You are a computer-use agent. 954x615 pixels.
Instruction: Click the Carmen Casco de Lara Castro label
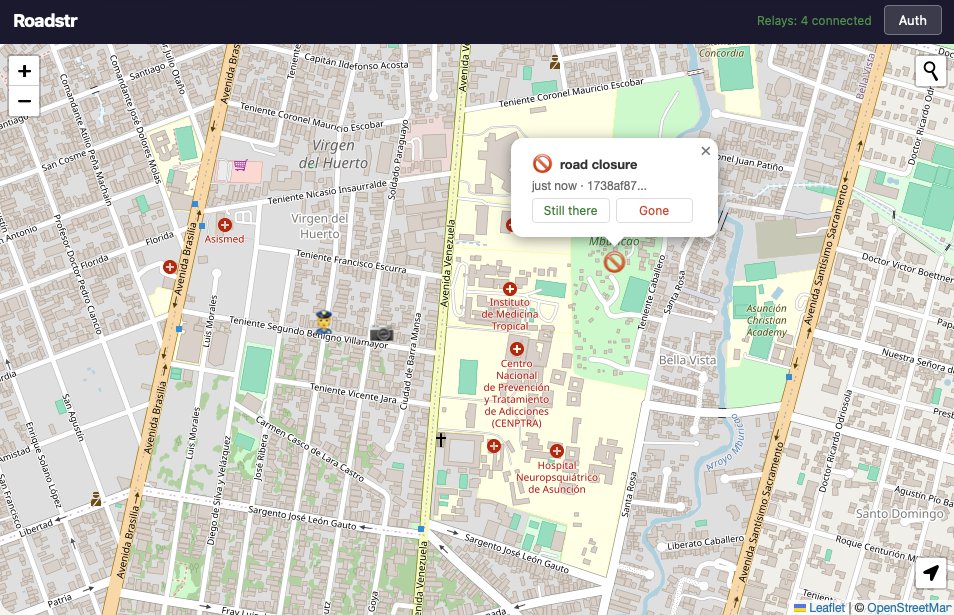[310, 449]
